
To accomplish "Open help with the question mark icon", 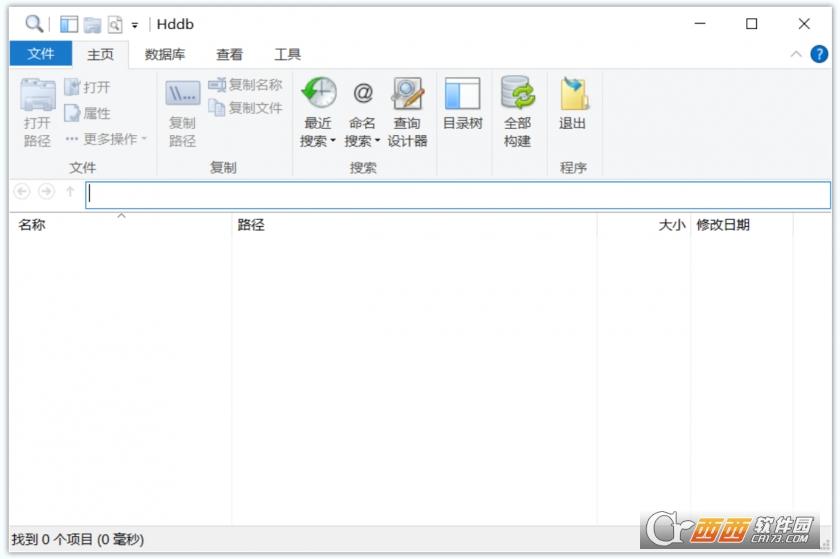I will pyautogui.click(x=819, y=54).
